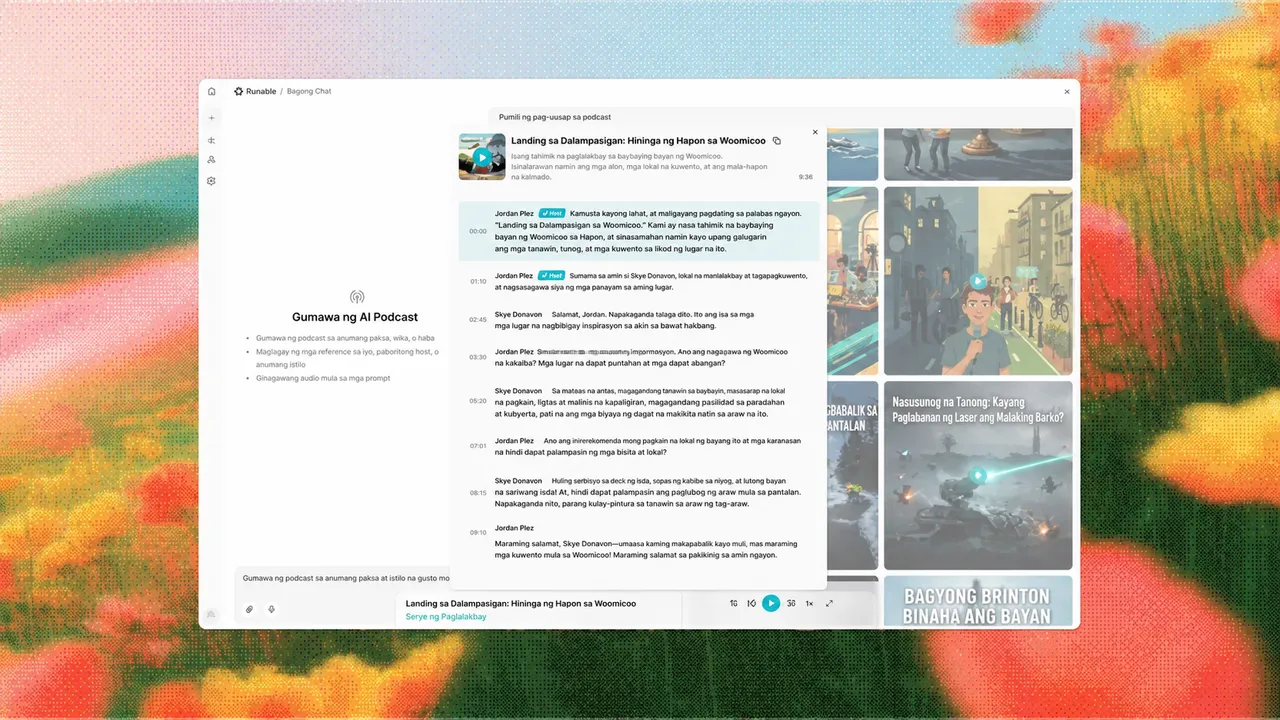
Task: Select transcript line starting 'Huling serbisyo sa deck'
Action: coord(648,492)
